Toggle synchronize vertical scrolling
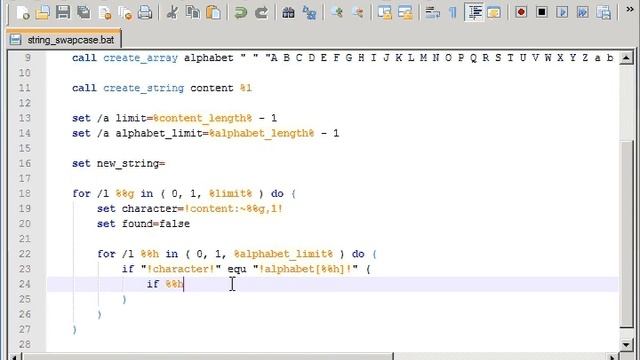 384,13
